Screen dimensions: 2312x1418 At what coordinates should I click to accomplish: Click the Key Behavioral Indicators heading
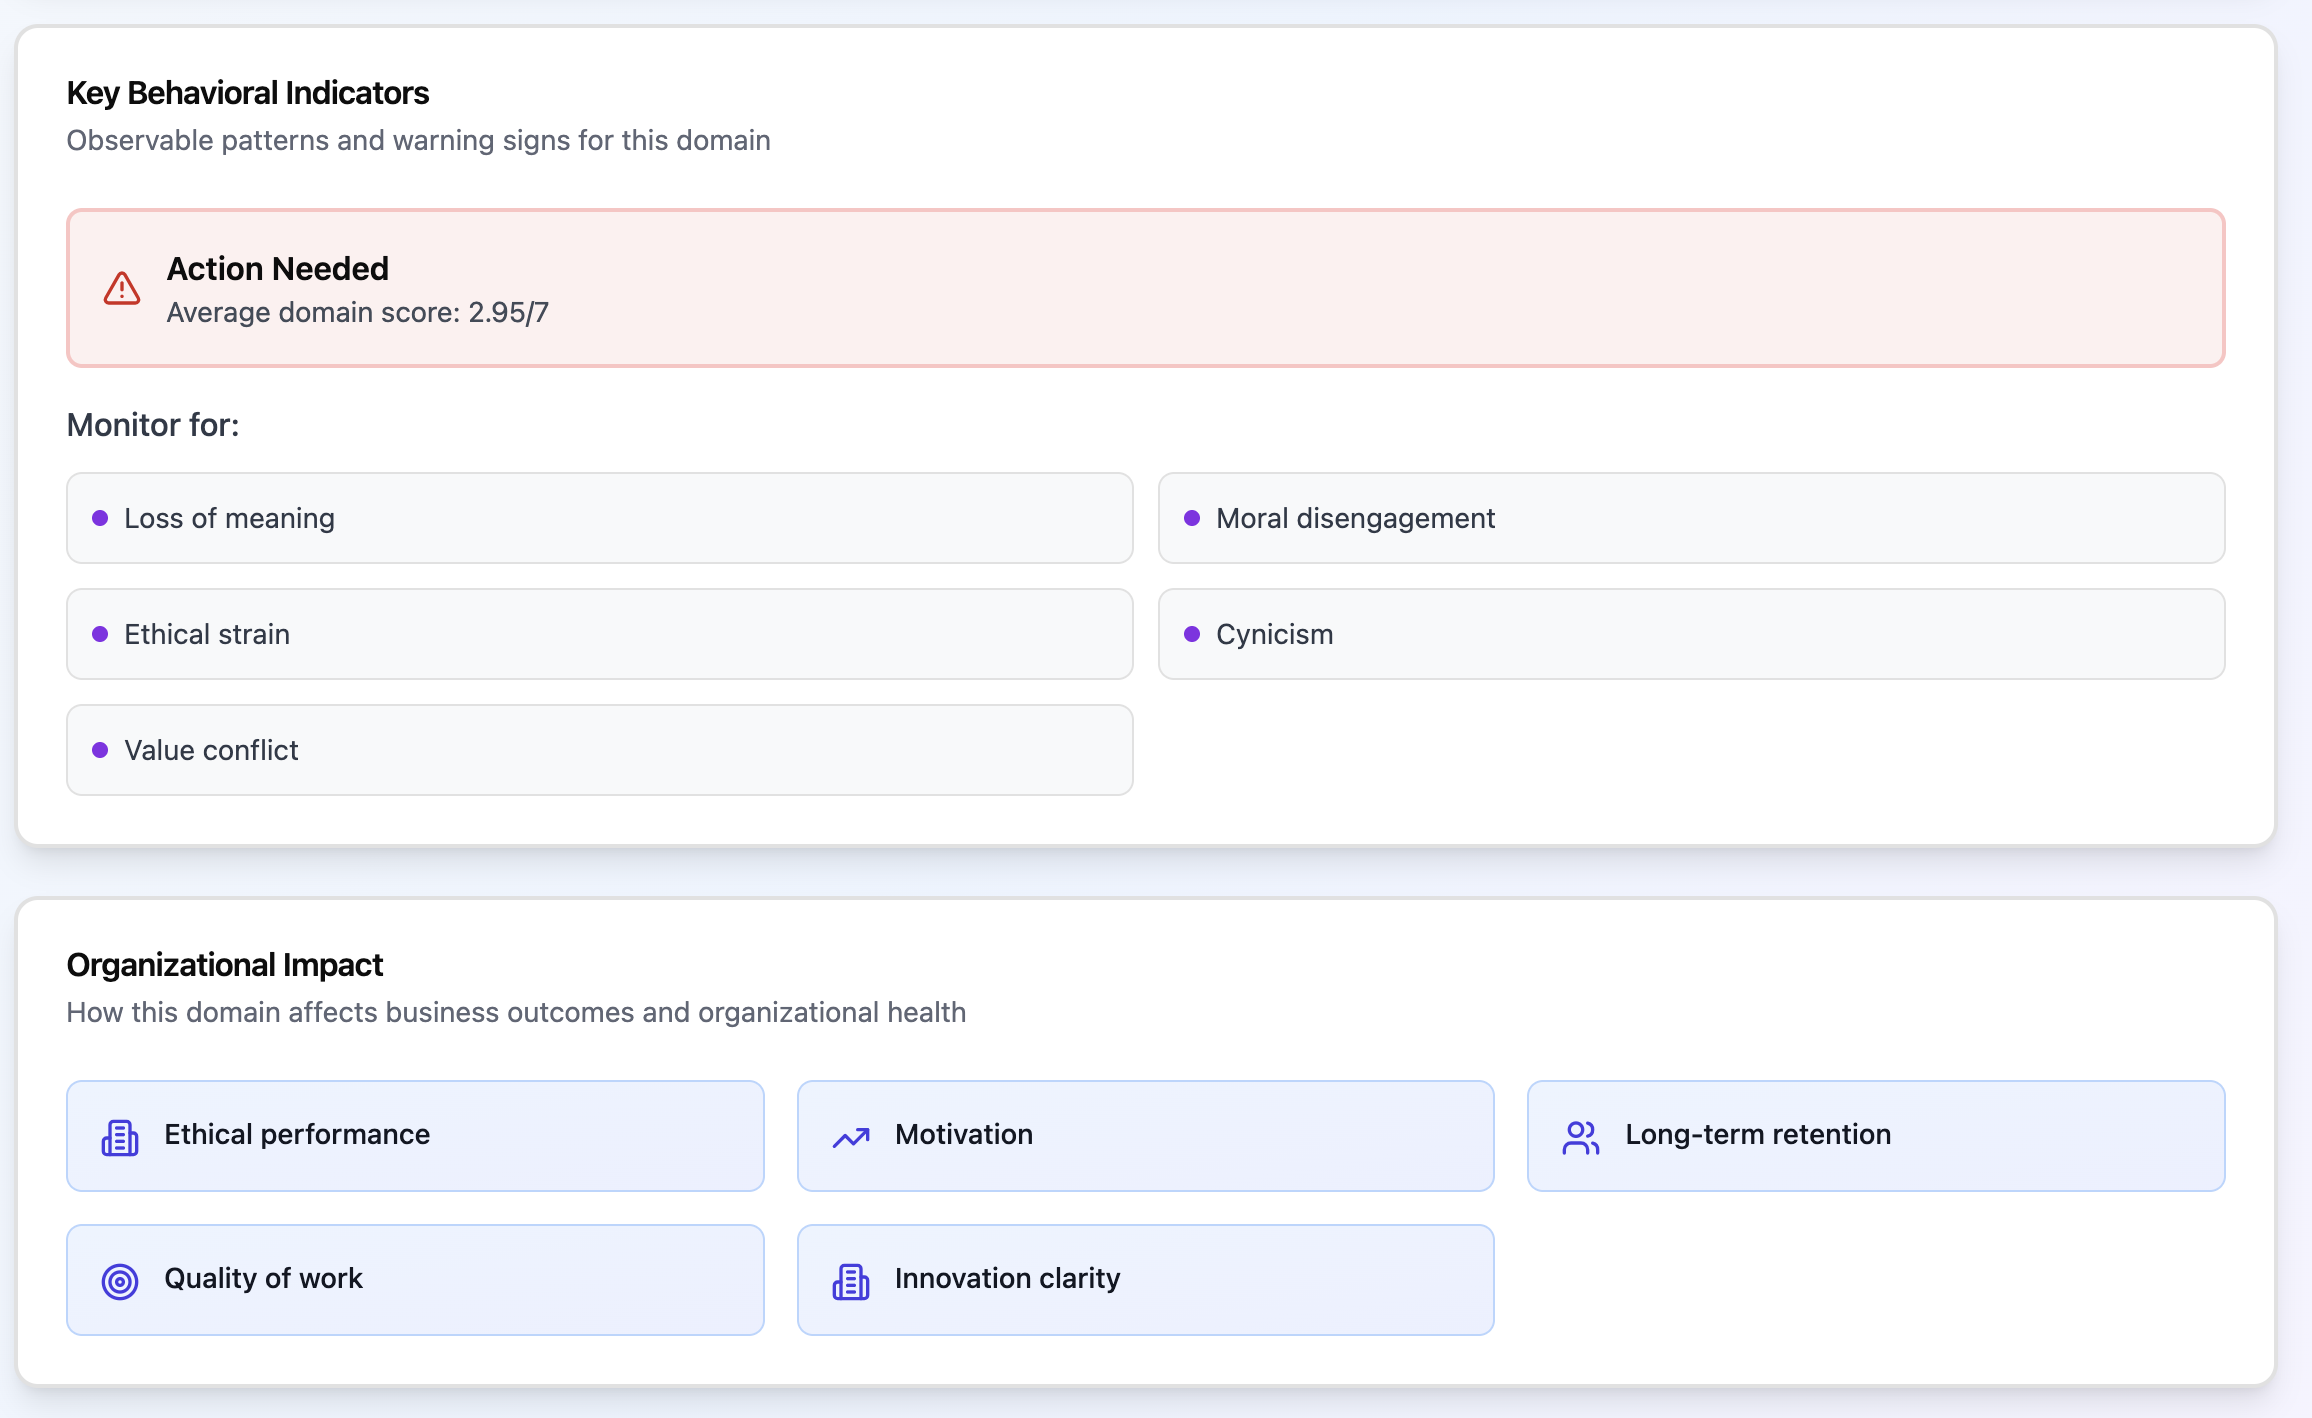tap(248, 93)
